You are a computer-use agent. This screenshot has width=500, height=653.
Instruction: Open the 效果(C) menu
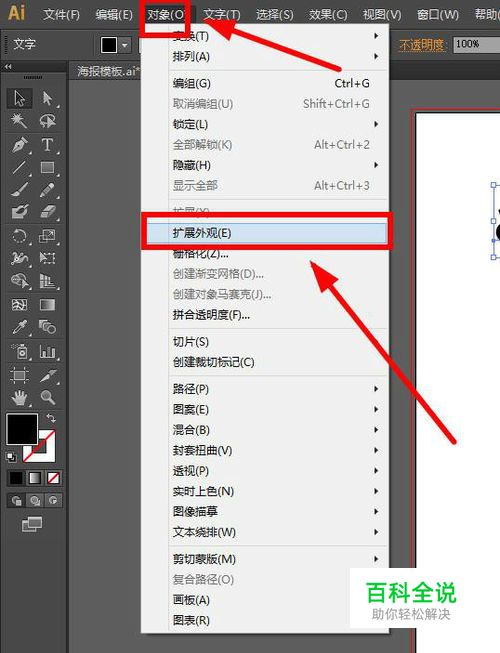(328, 15)
